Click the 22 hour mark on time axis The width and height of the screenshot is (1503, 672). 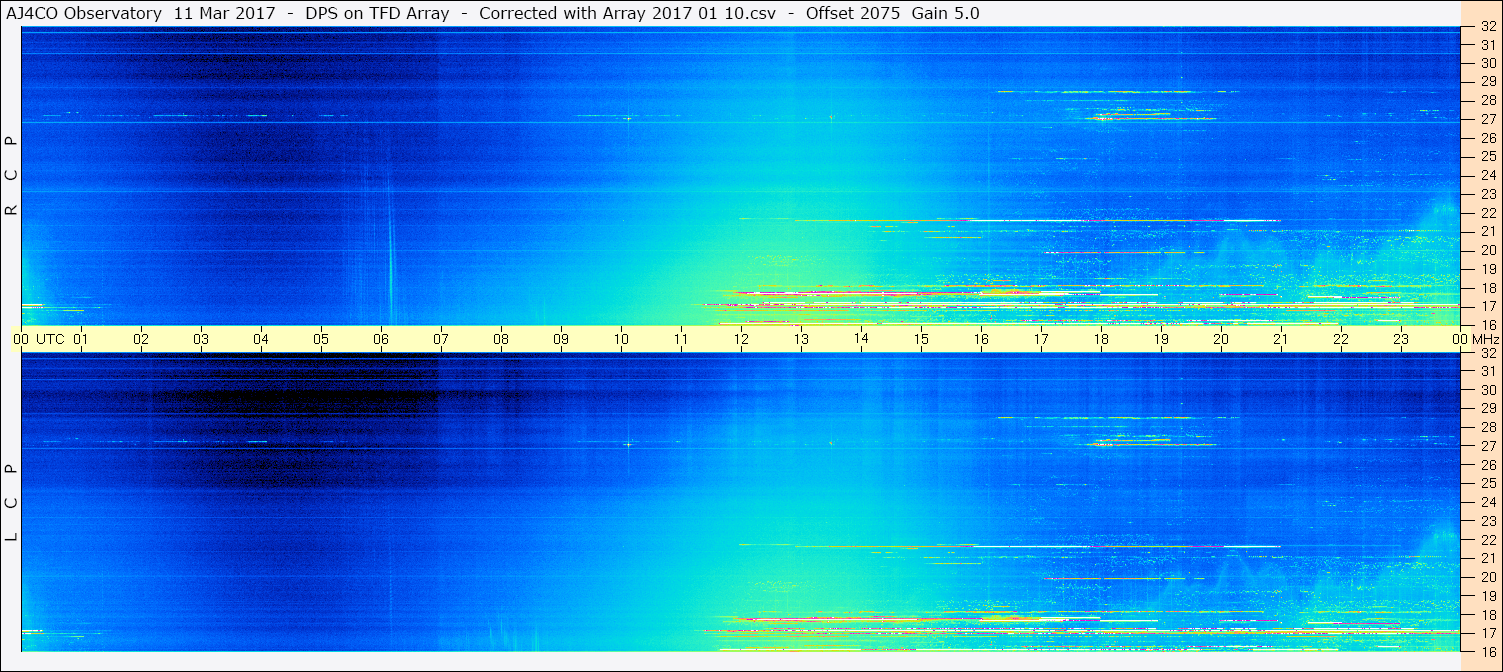(1341, 339)
